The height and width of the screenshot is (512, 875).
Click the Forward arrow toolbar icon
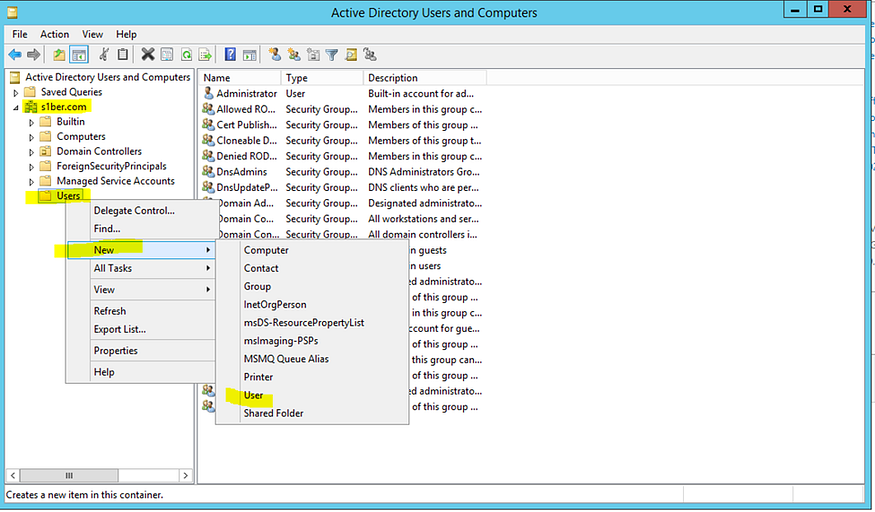pyautogui.click(x=33, y=55)
